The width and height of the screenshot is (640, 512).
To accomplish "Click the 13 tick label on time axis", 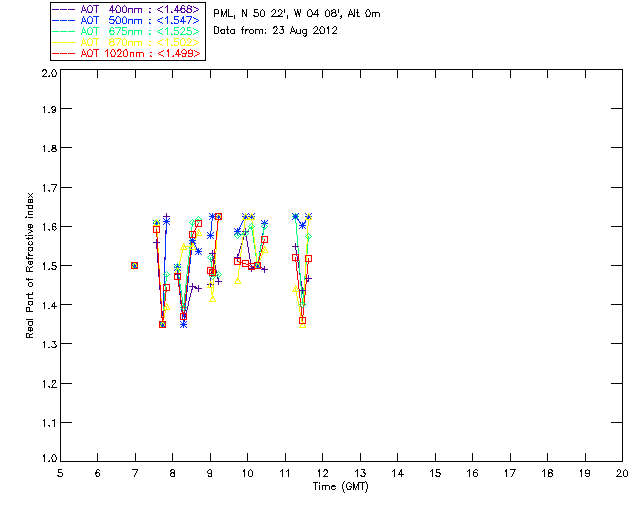I will 360,473.
